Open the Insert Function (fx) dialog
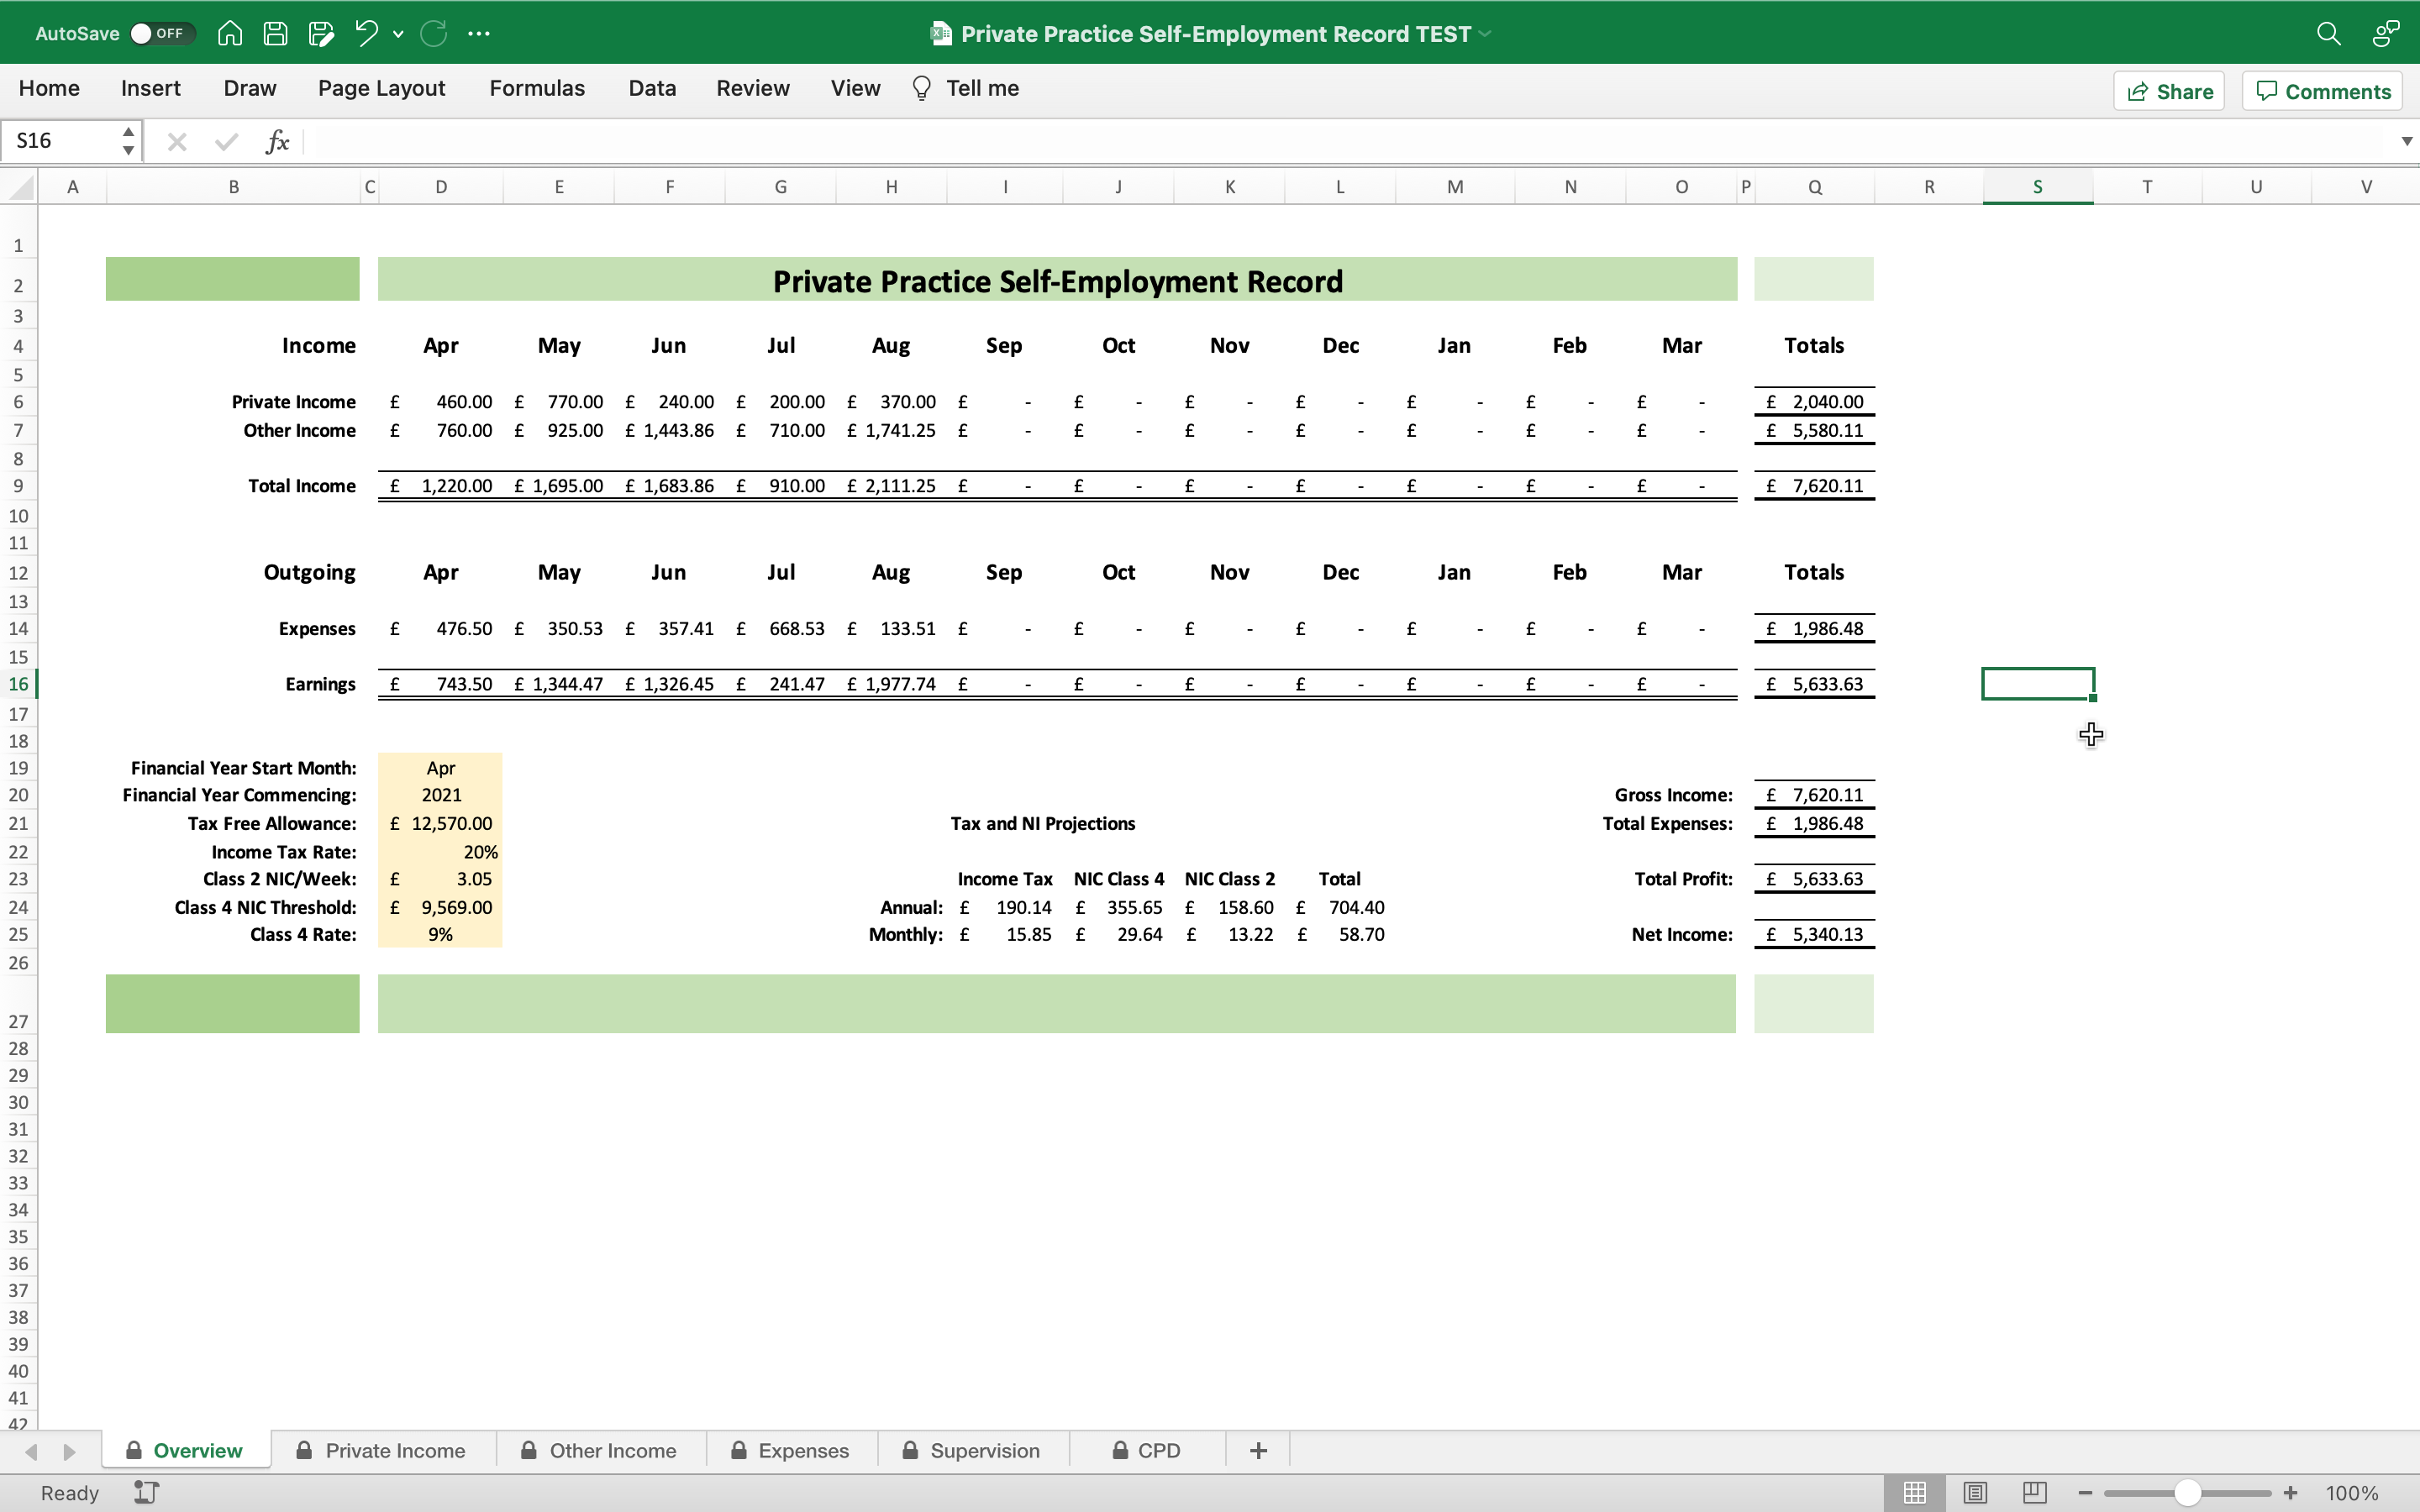This screenshot has height=1512, width=2420. click(x=277, y=141)
